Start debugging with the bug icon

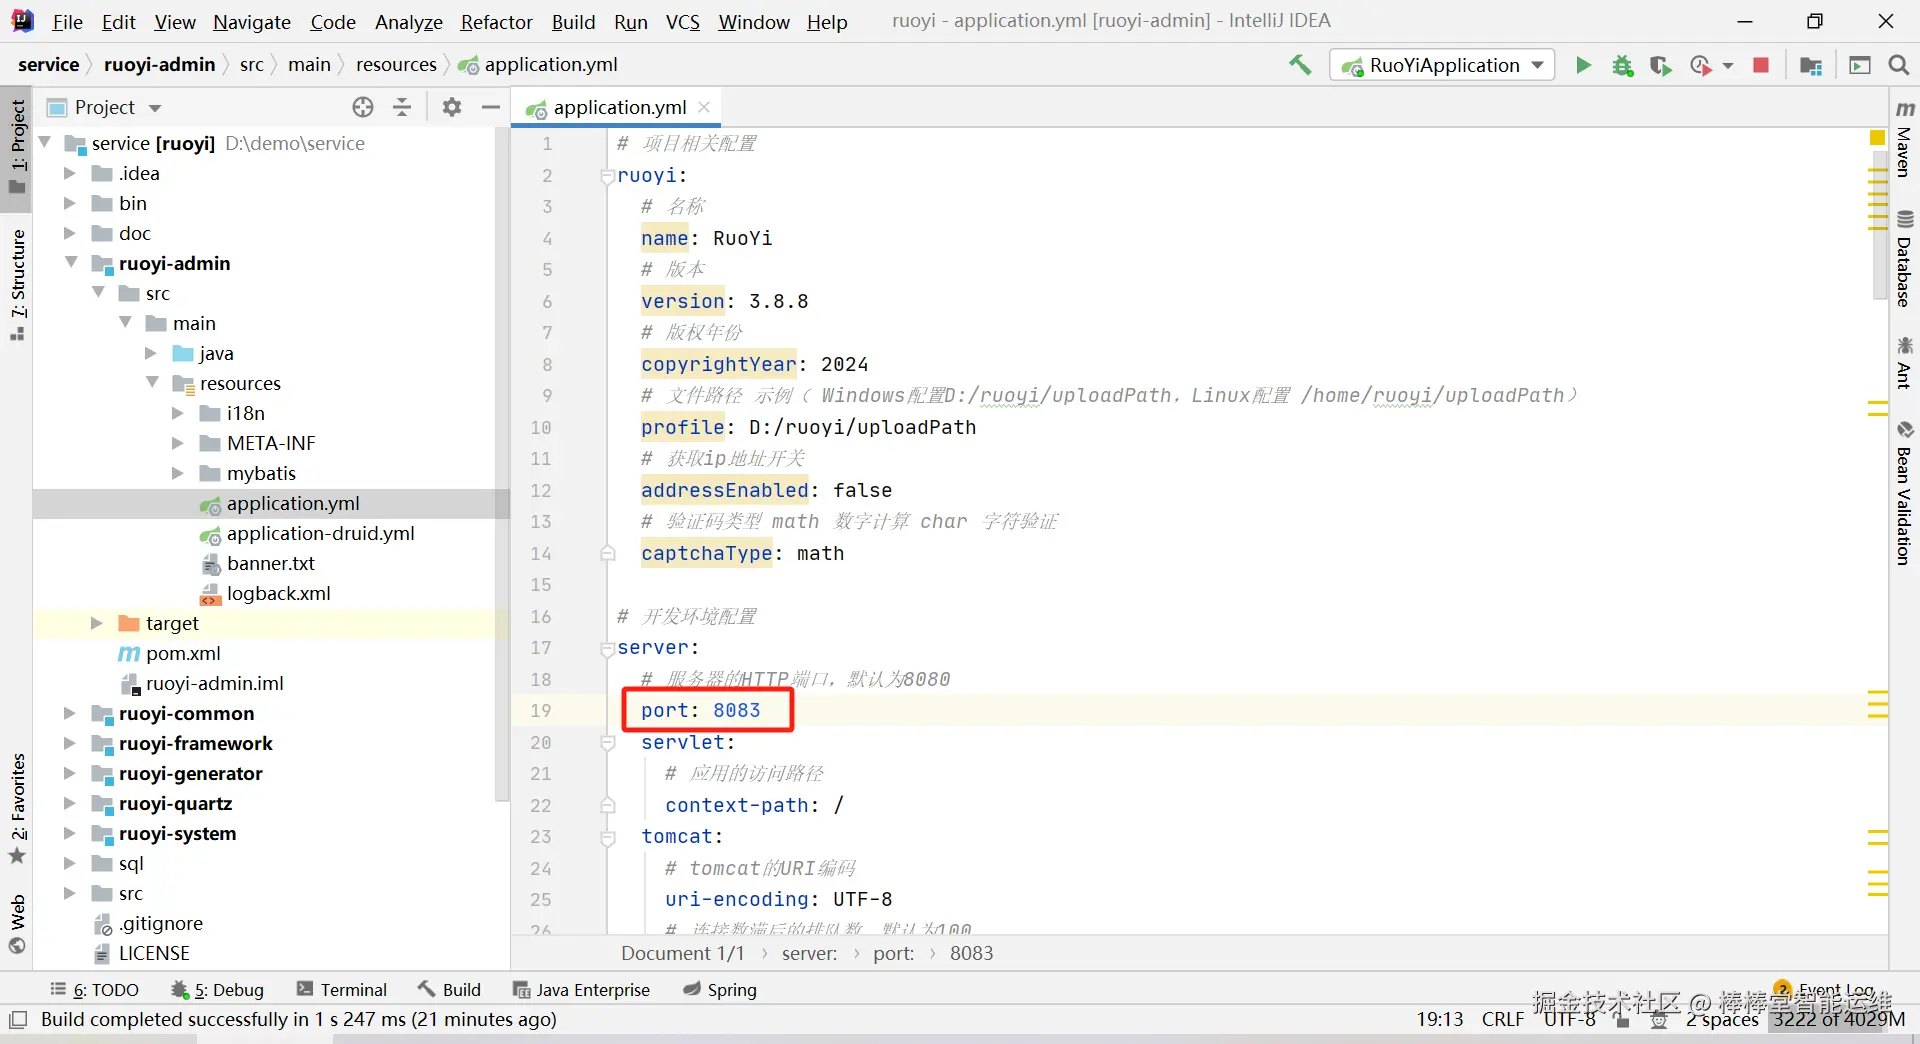coord(1622,65)
